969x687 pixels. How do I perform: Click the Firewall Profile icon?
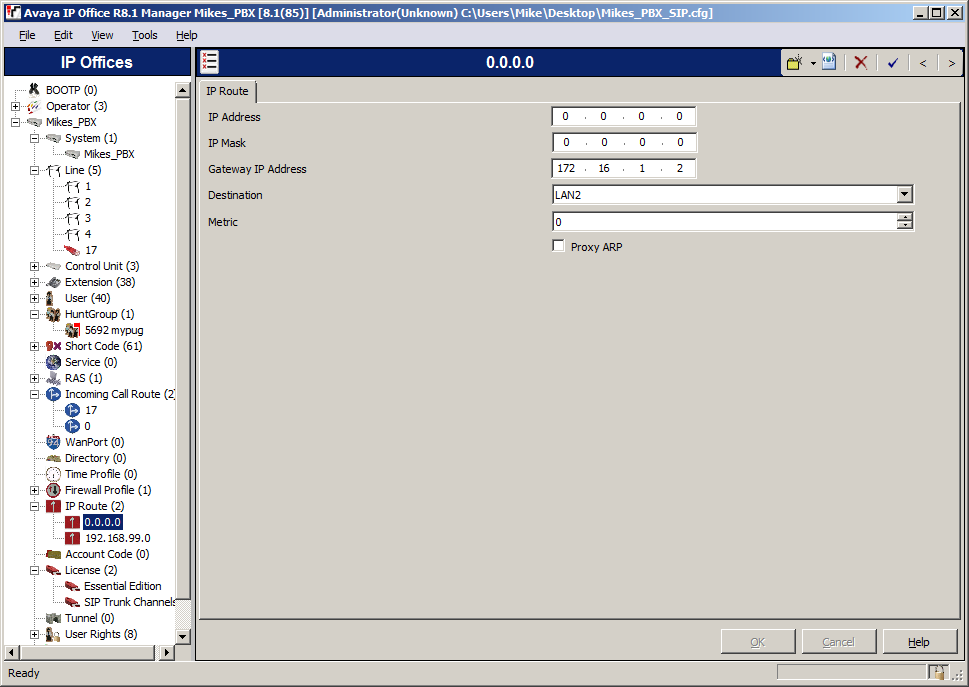click(54, 491)
